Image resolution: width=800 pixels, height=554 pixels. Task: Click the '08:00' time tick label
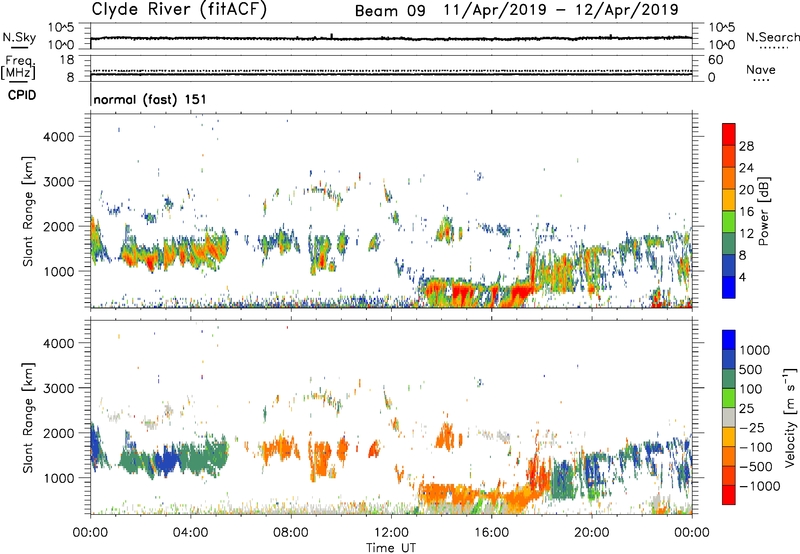tap(291, 533)
